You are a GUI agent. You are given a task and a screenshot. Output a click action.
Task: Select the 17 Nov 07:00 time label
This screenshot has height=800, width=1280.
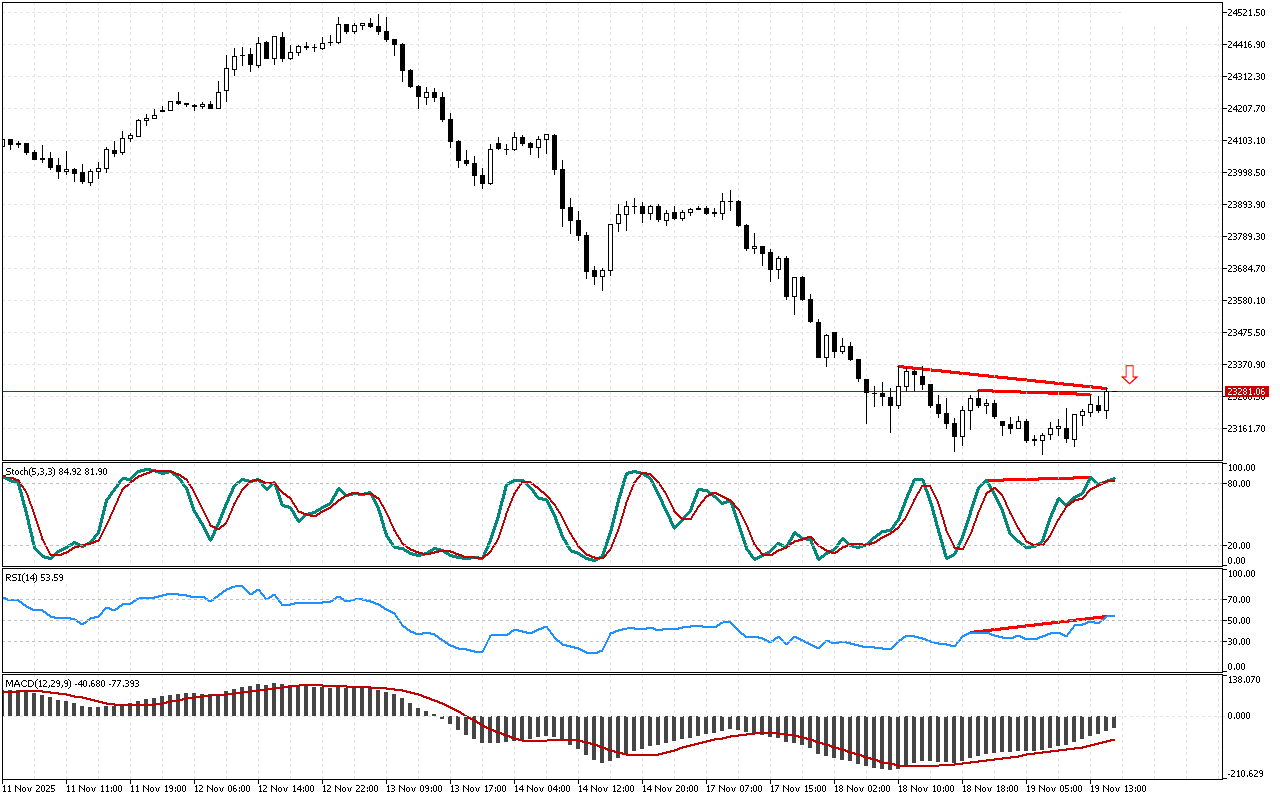click(734, 788)
